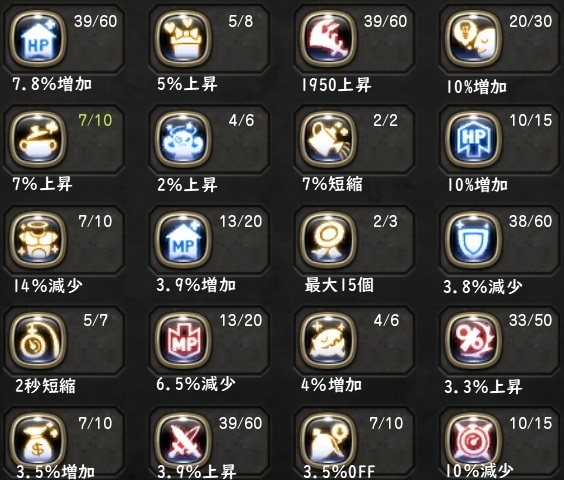The height and width of the screenshot is (480, 564).
Task: Choose the sparkling slime icon 4%増加
Action: (x=328, y=340)
